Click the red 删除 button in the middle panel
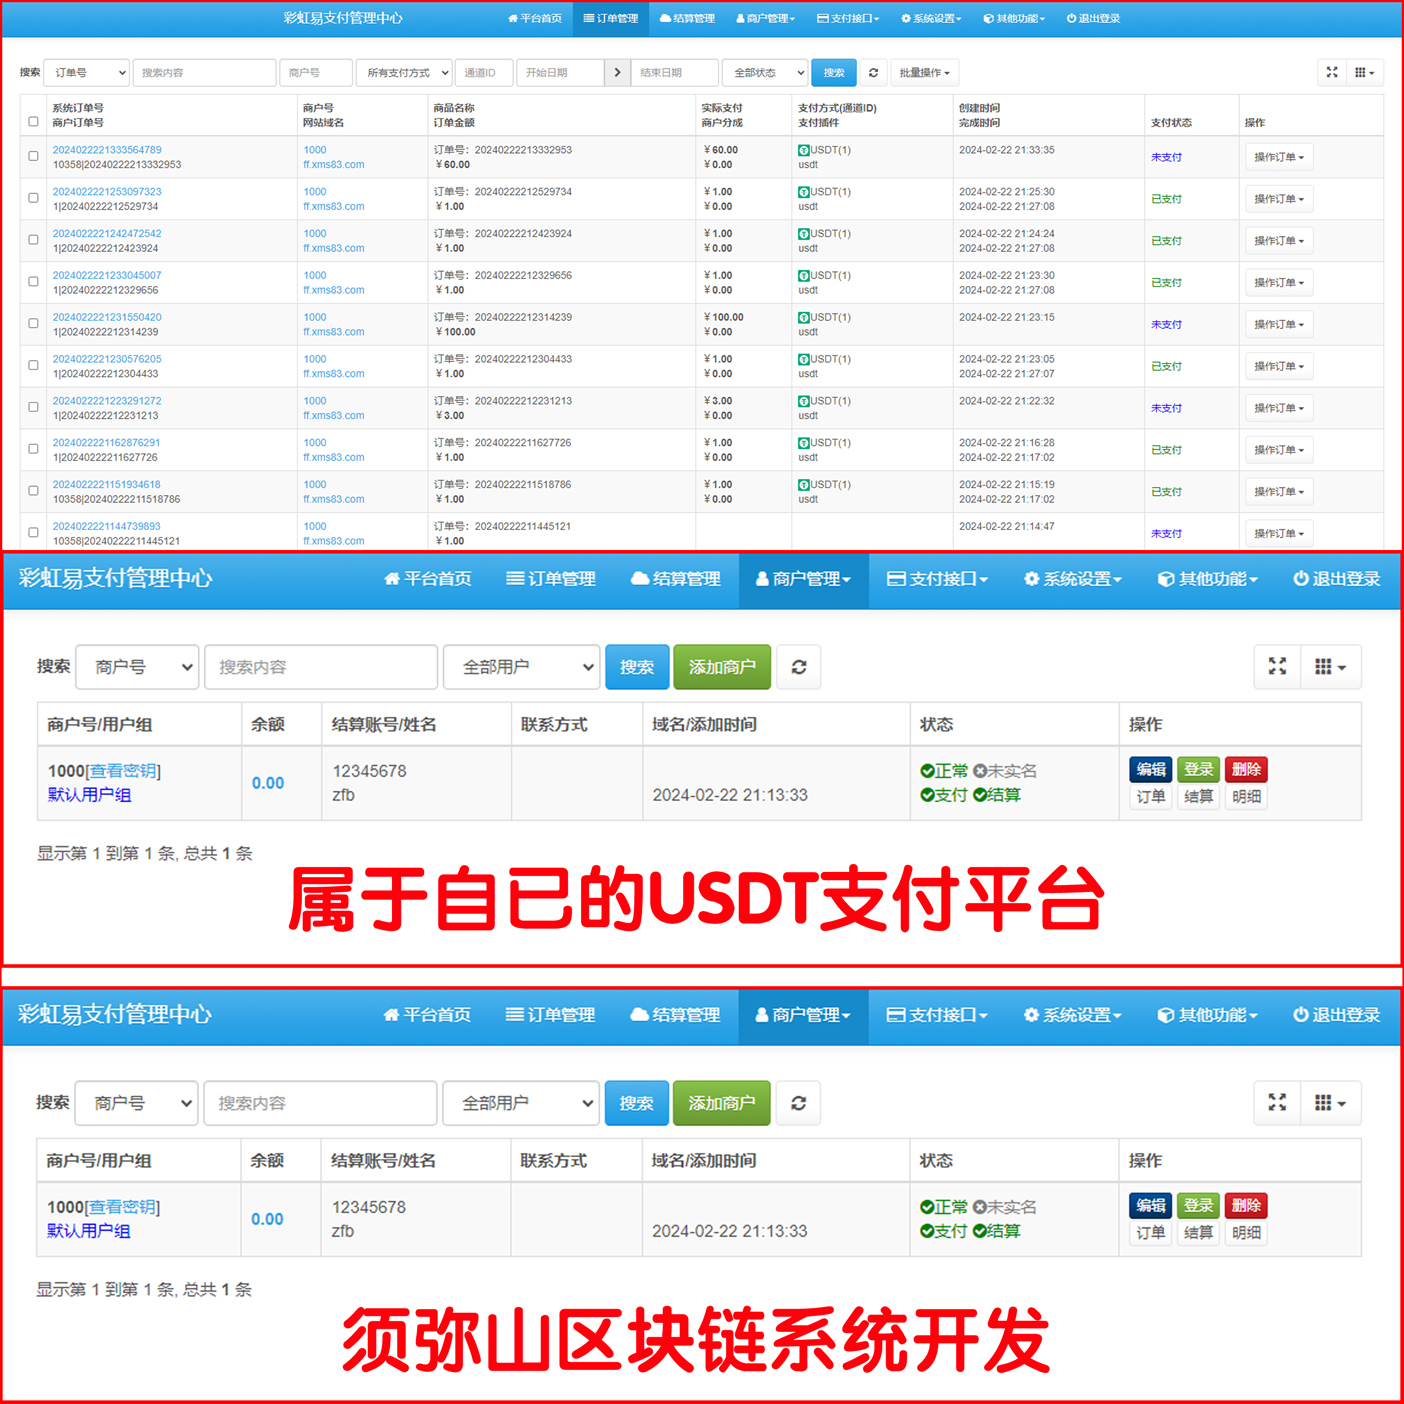 point(1246,769)
